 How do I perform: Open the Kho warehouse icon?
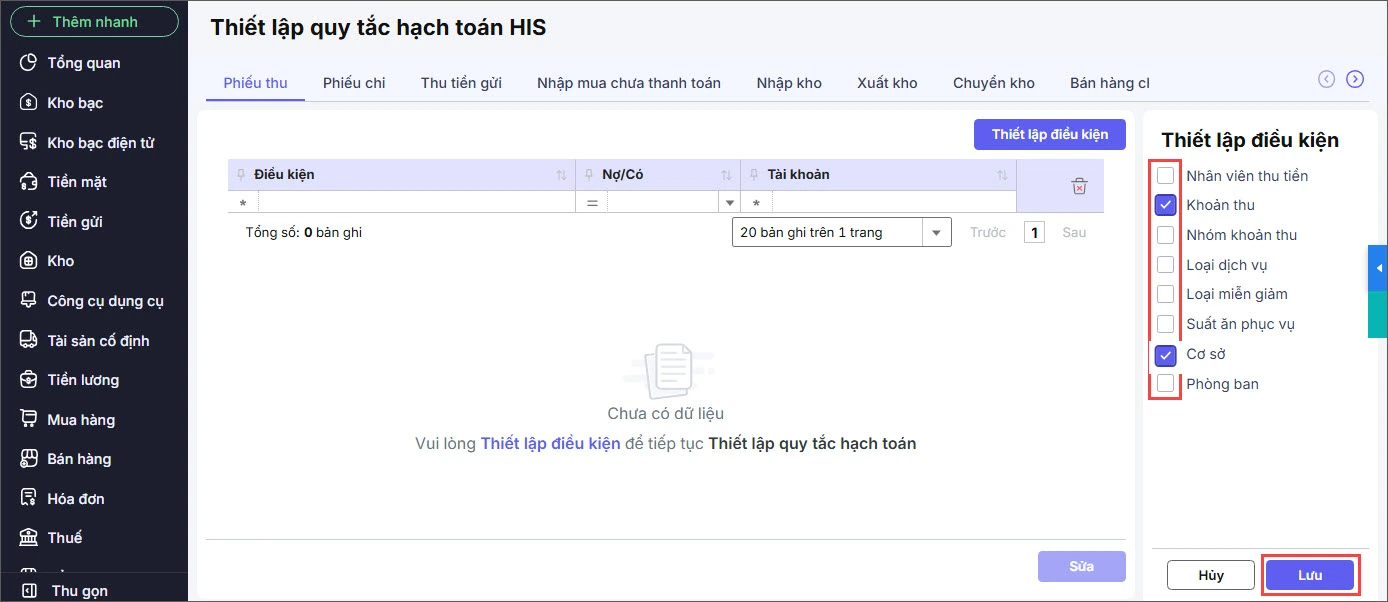(29, 261)
